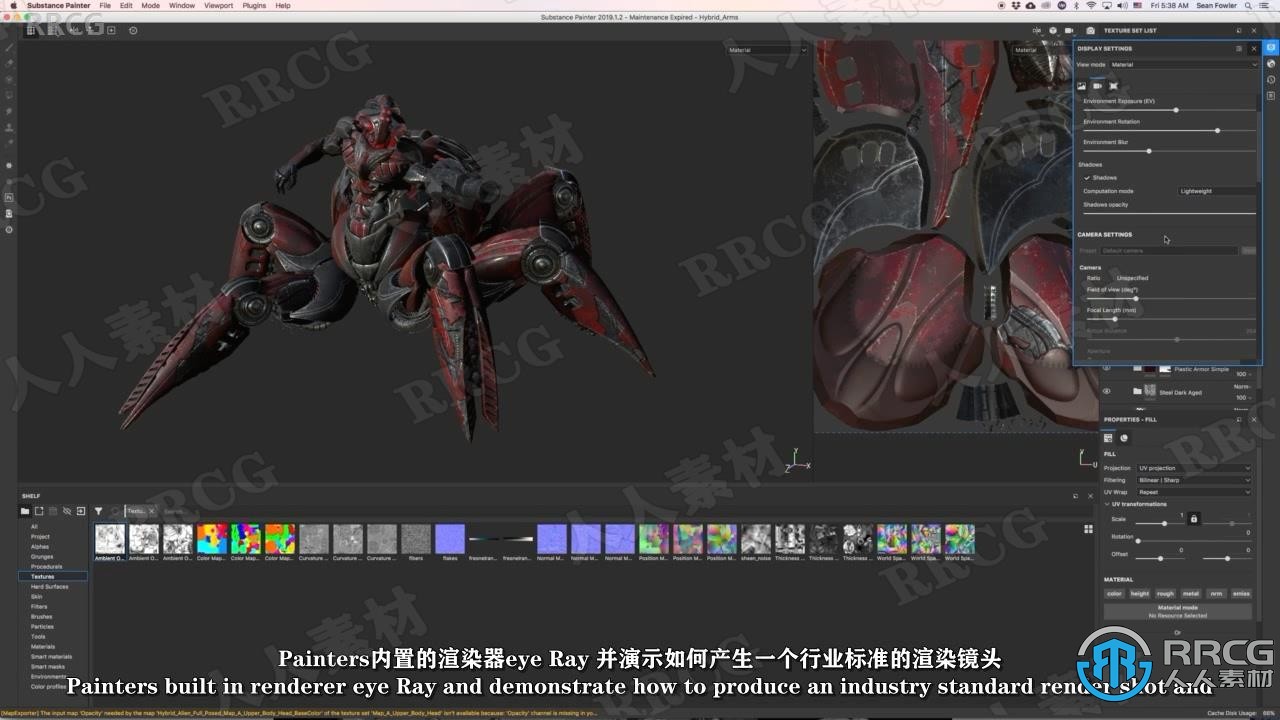This screenshot has width=1280, height=720.
Task: Select the Clone stamp tool in left toolbar
Action: [9, 128]
